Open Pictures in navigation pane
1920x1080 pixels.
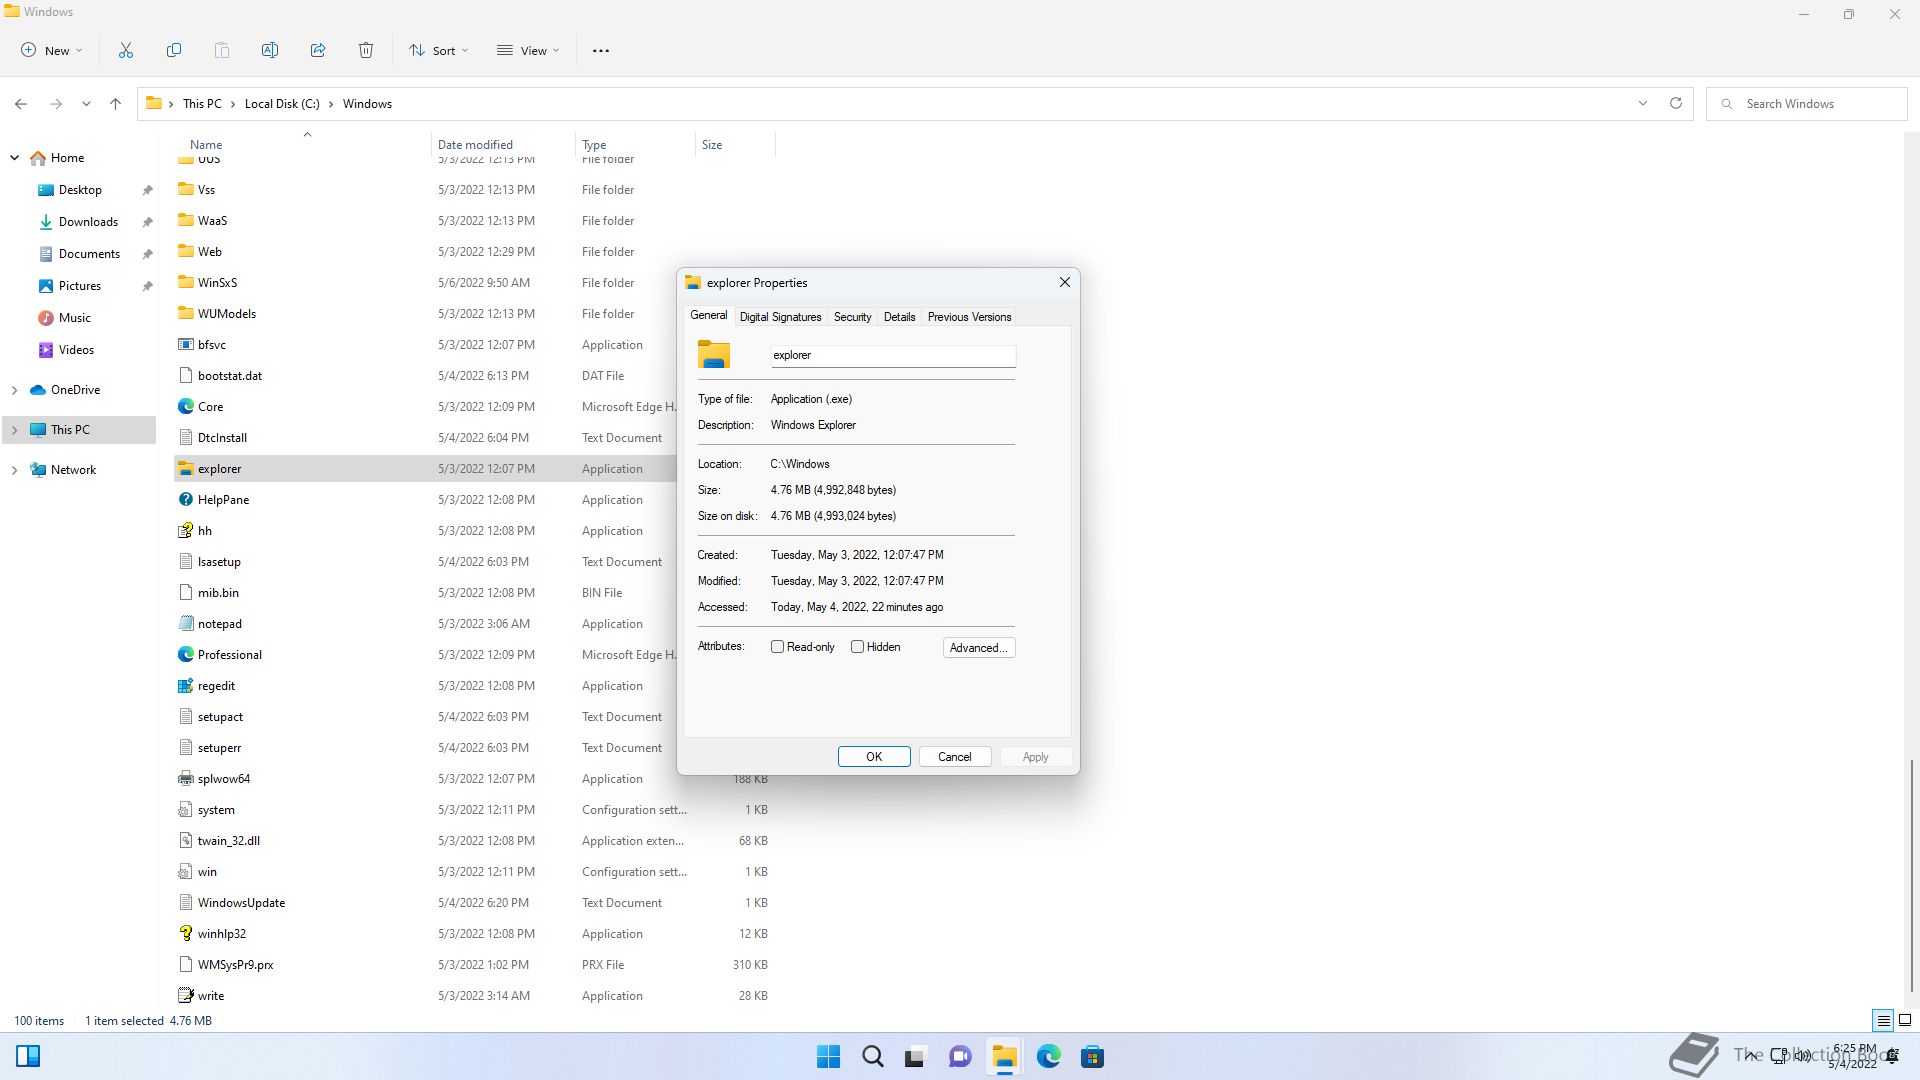click(79, 286)
